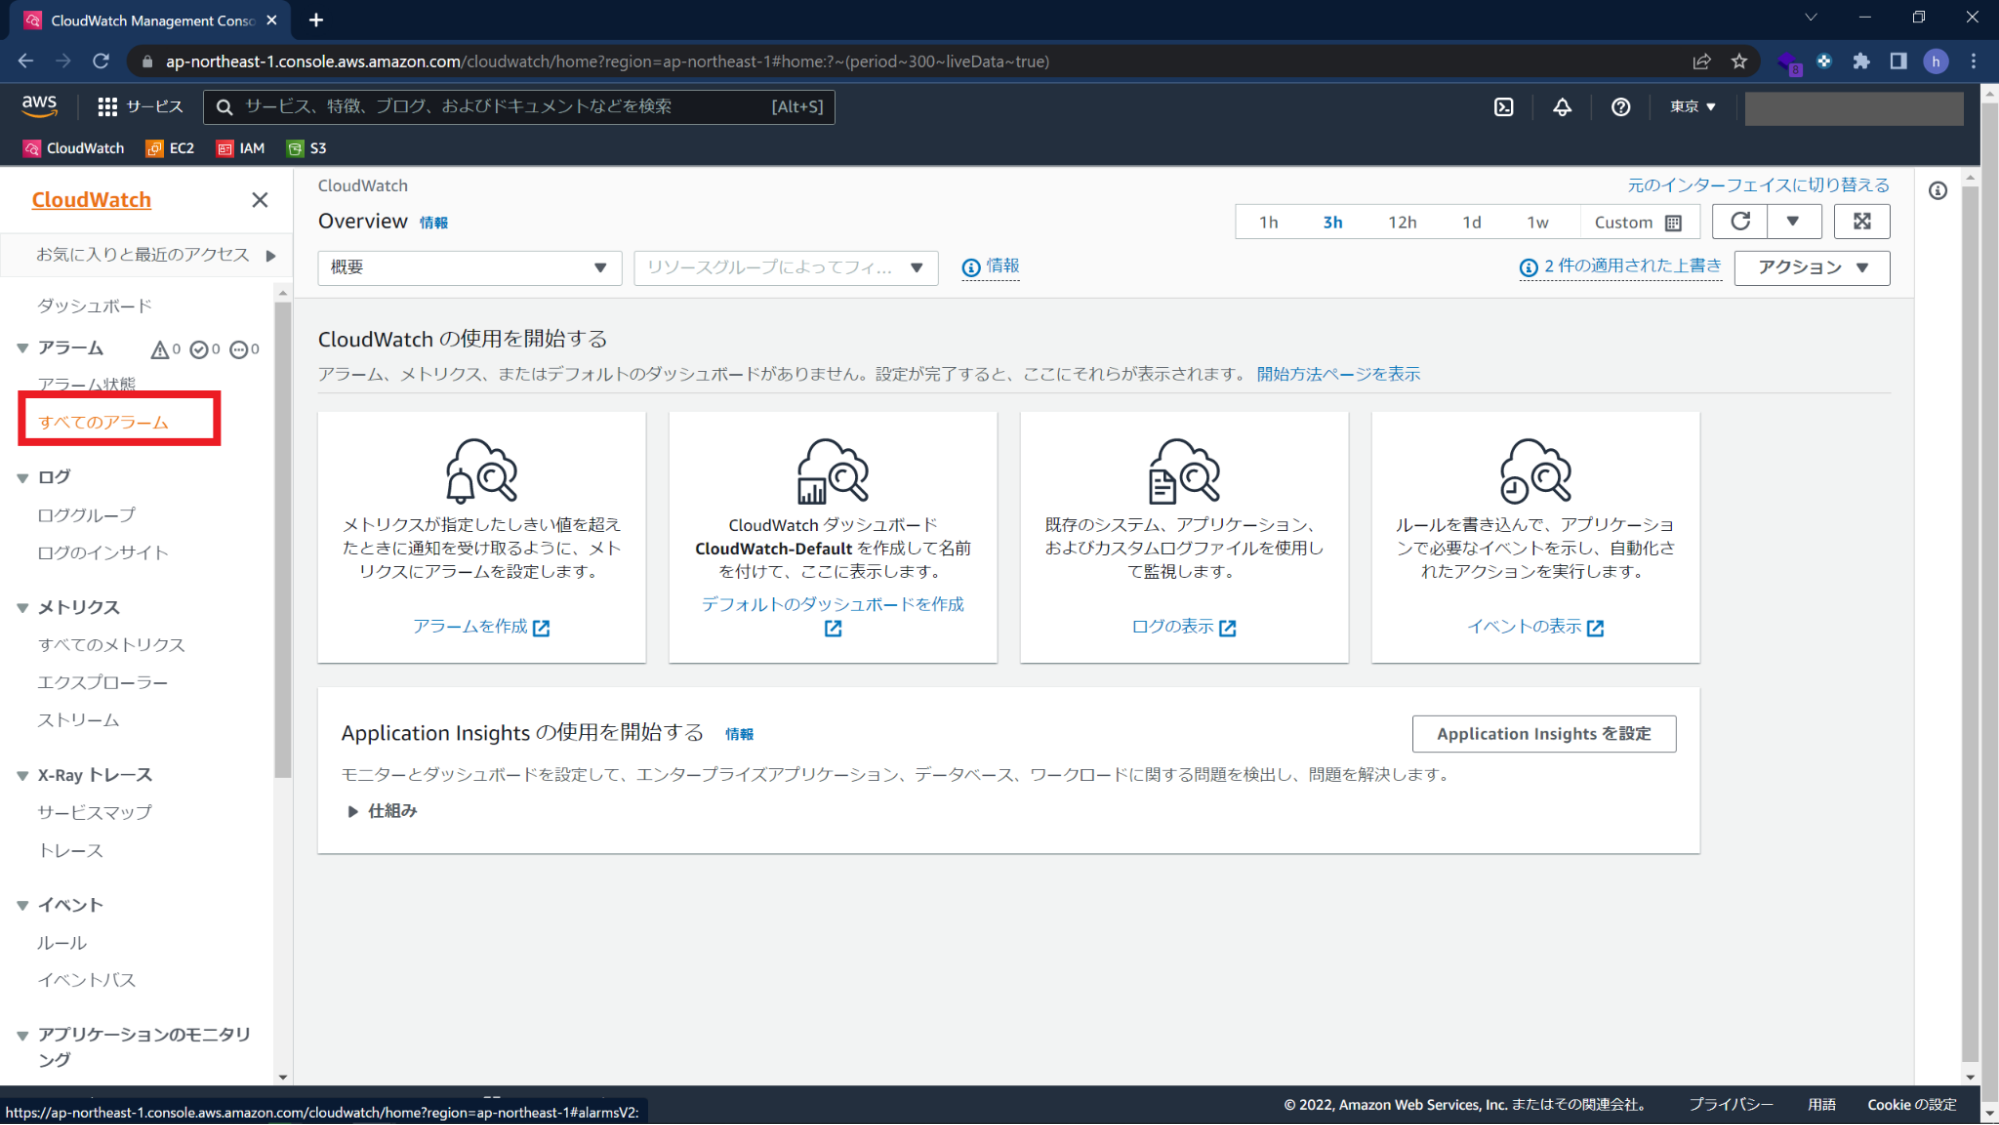Open すべてのメトリクス in sidebar
The image size is (1999, 1125).
pos(112,645)
